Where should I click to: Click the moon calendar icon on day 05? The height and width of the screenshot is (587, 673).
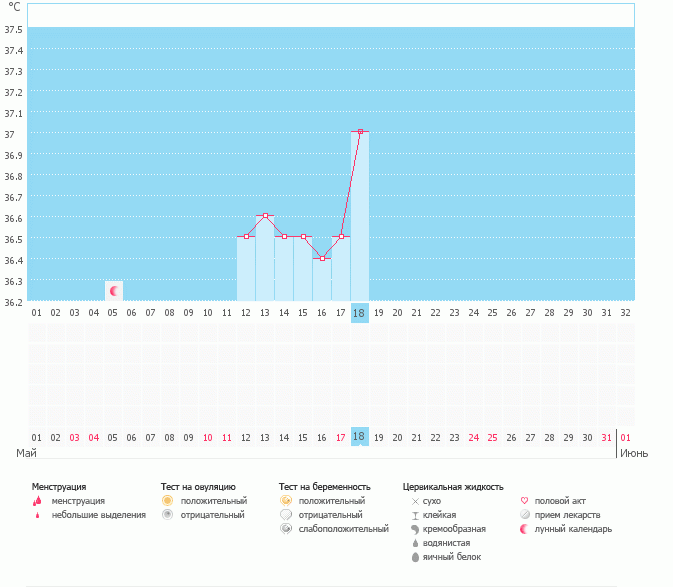pyautogui.click(x=114, y=291)
